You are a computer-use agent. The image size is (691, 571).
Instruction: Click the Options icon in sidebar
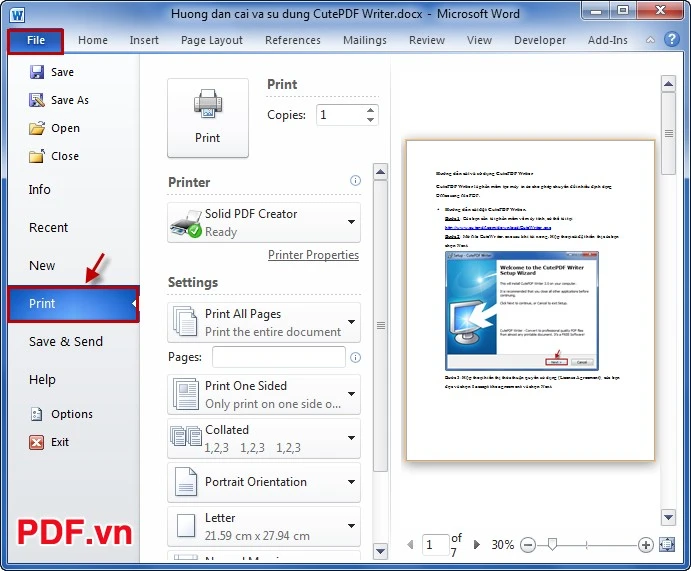[36, 414]
